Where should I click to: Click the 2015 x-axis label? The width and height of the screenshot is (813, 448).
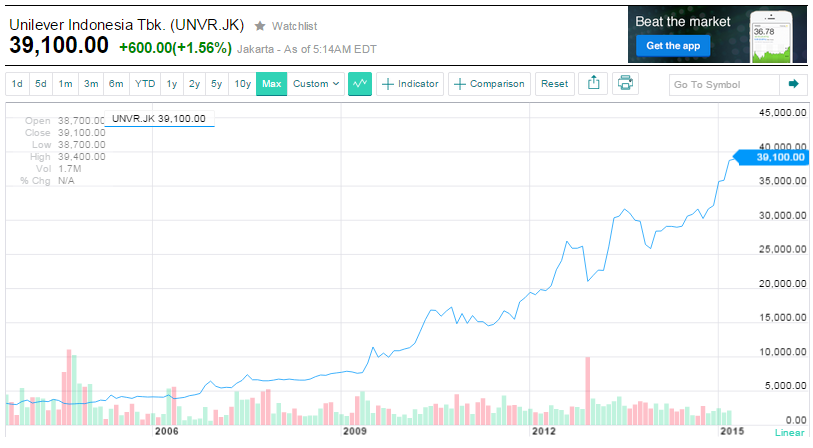(732, 431)
